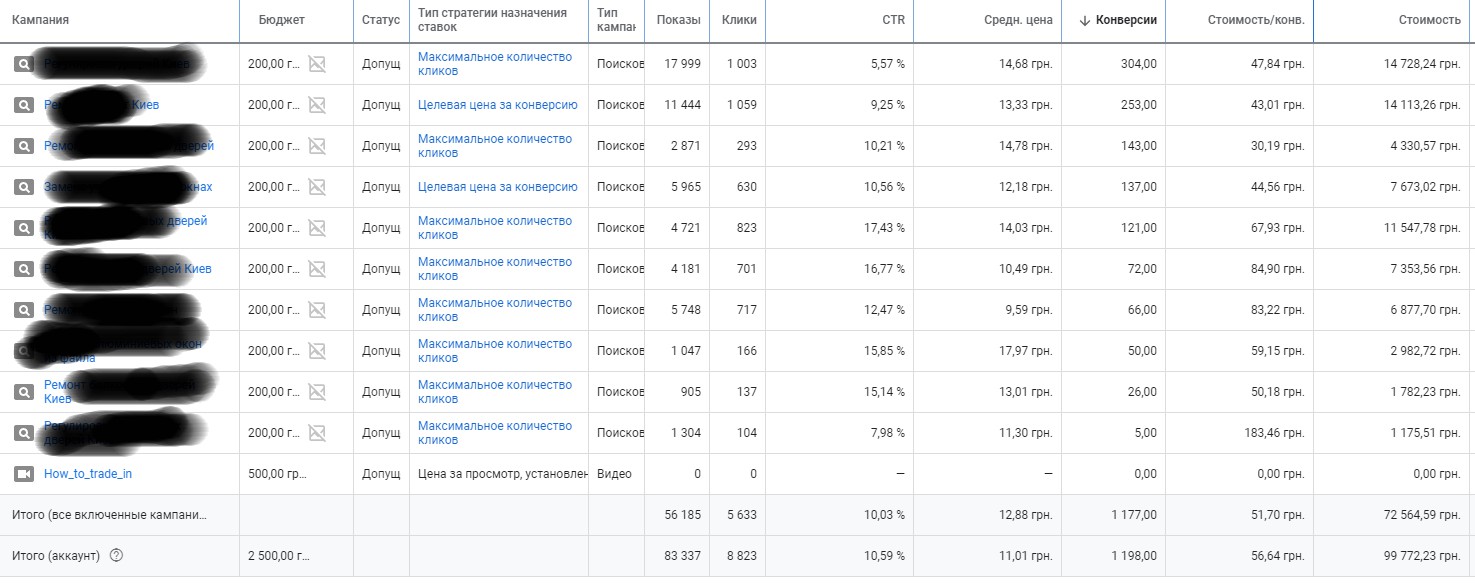Open the How_to_trade_in campaign link

pos(88,474)
